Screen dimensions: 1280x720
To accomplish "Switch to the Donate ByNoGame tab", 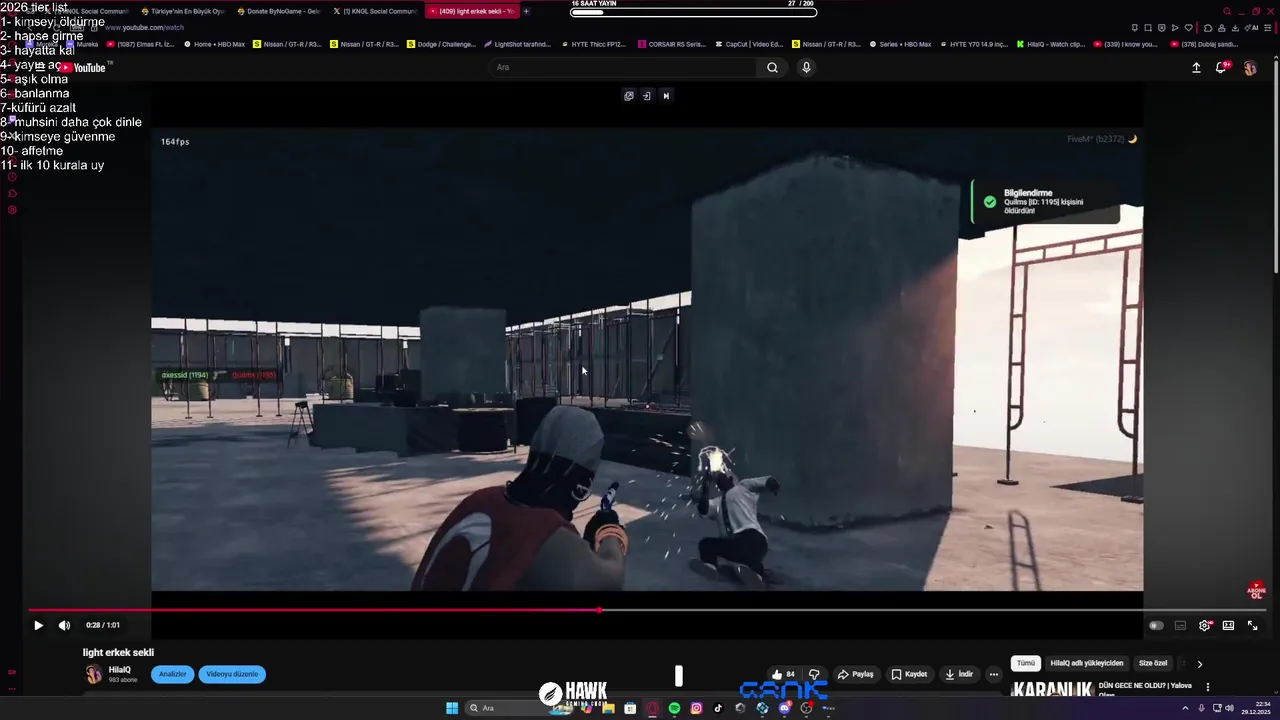I will point(279,11).
